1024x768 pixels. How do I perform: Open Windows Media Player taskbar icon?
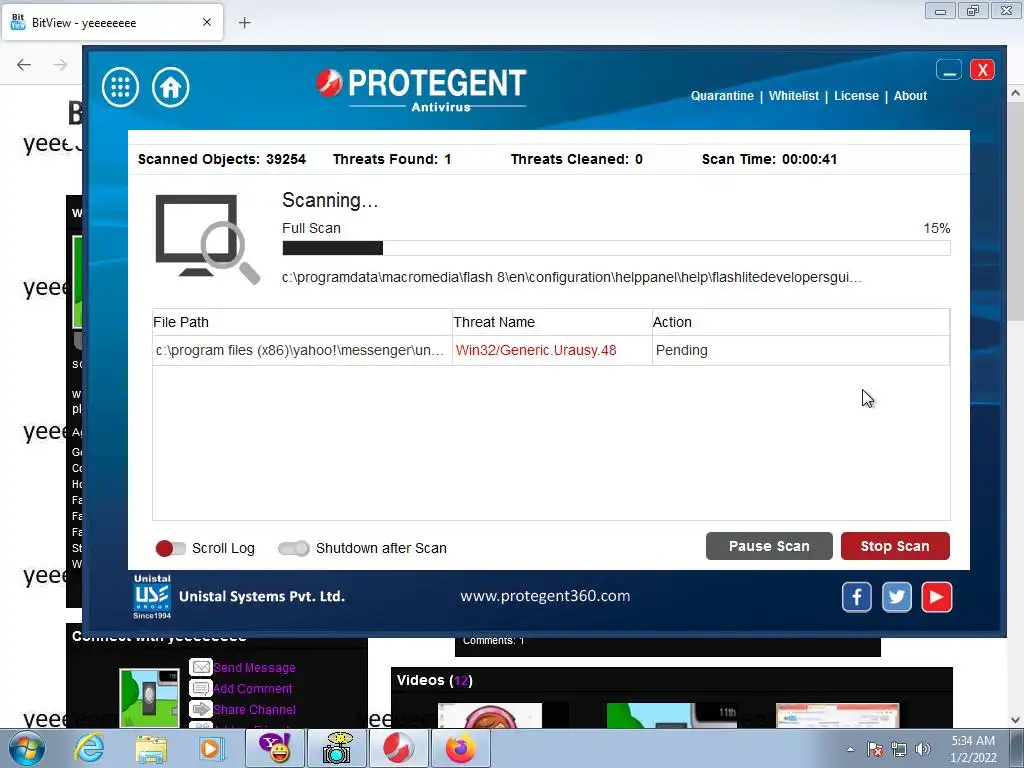coord(211,748)
